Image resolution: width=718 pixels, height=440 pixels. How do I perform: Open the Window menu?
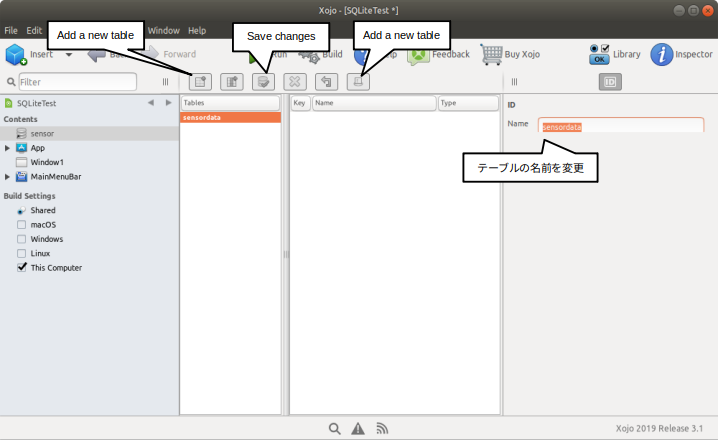(163, 31)
